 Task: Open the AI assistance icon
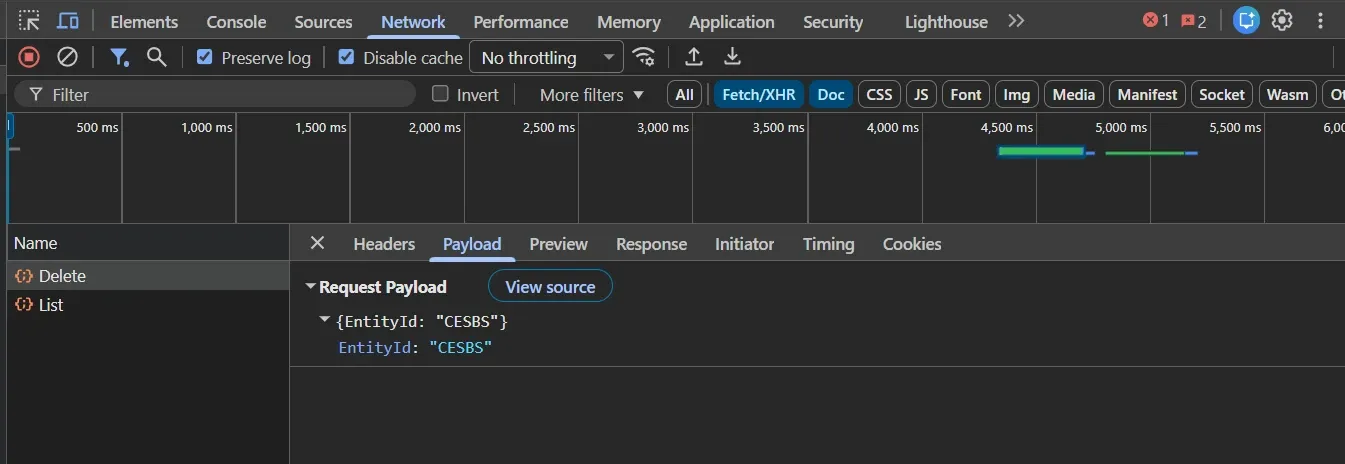click(1246, 21)
